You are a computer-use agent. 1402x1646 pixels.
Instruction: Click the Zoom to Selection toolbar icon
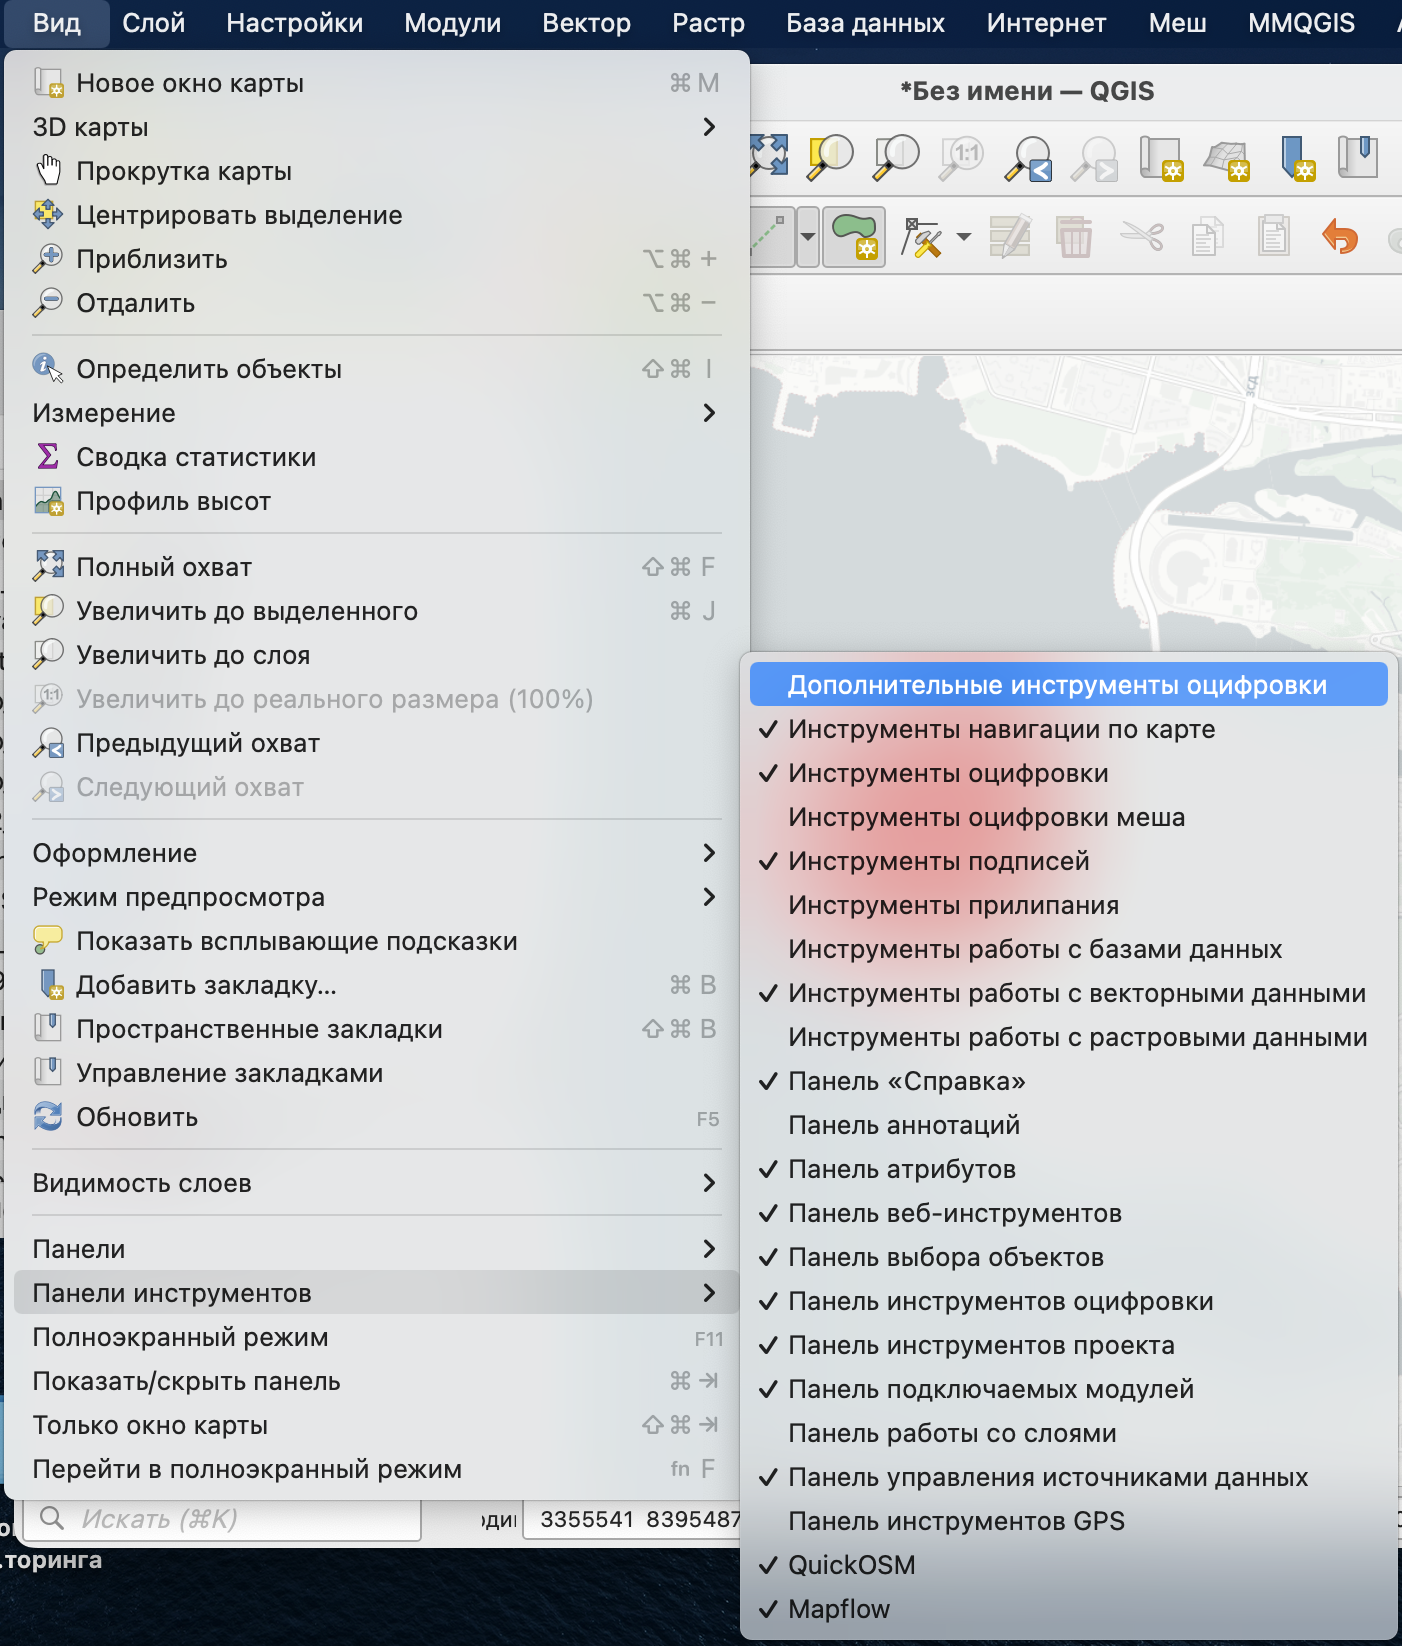[830, 157]
